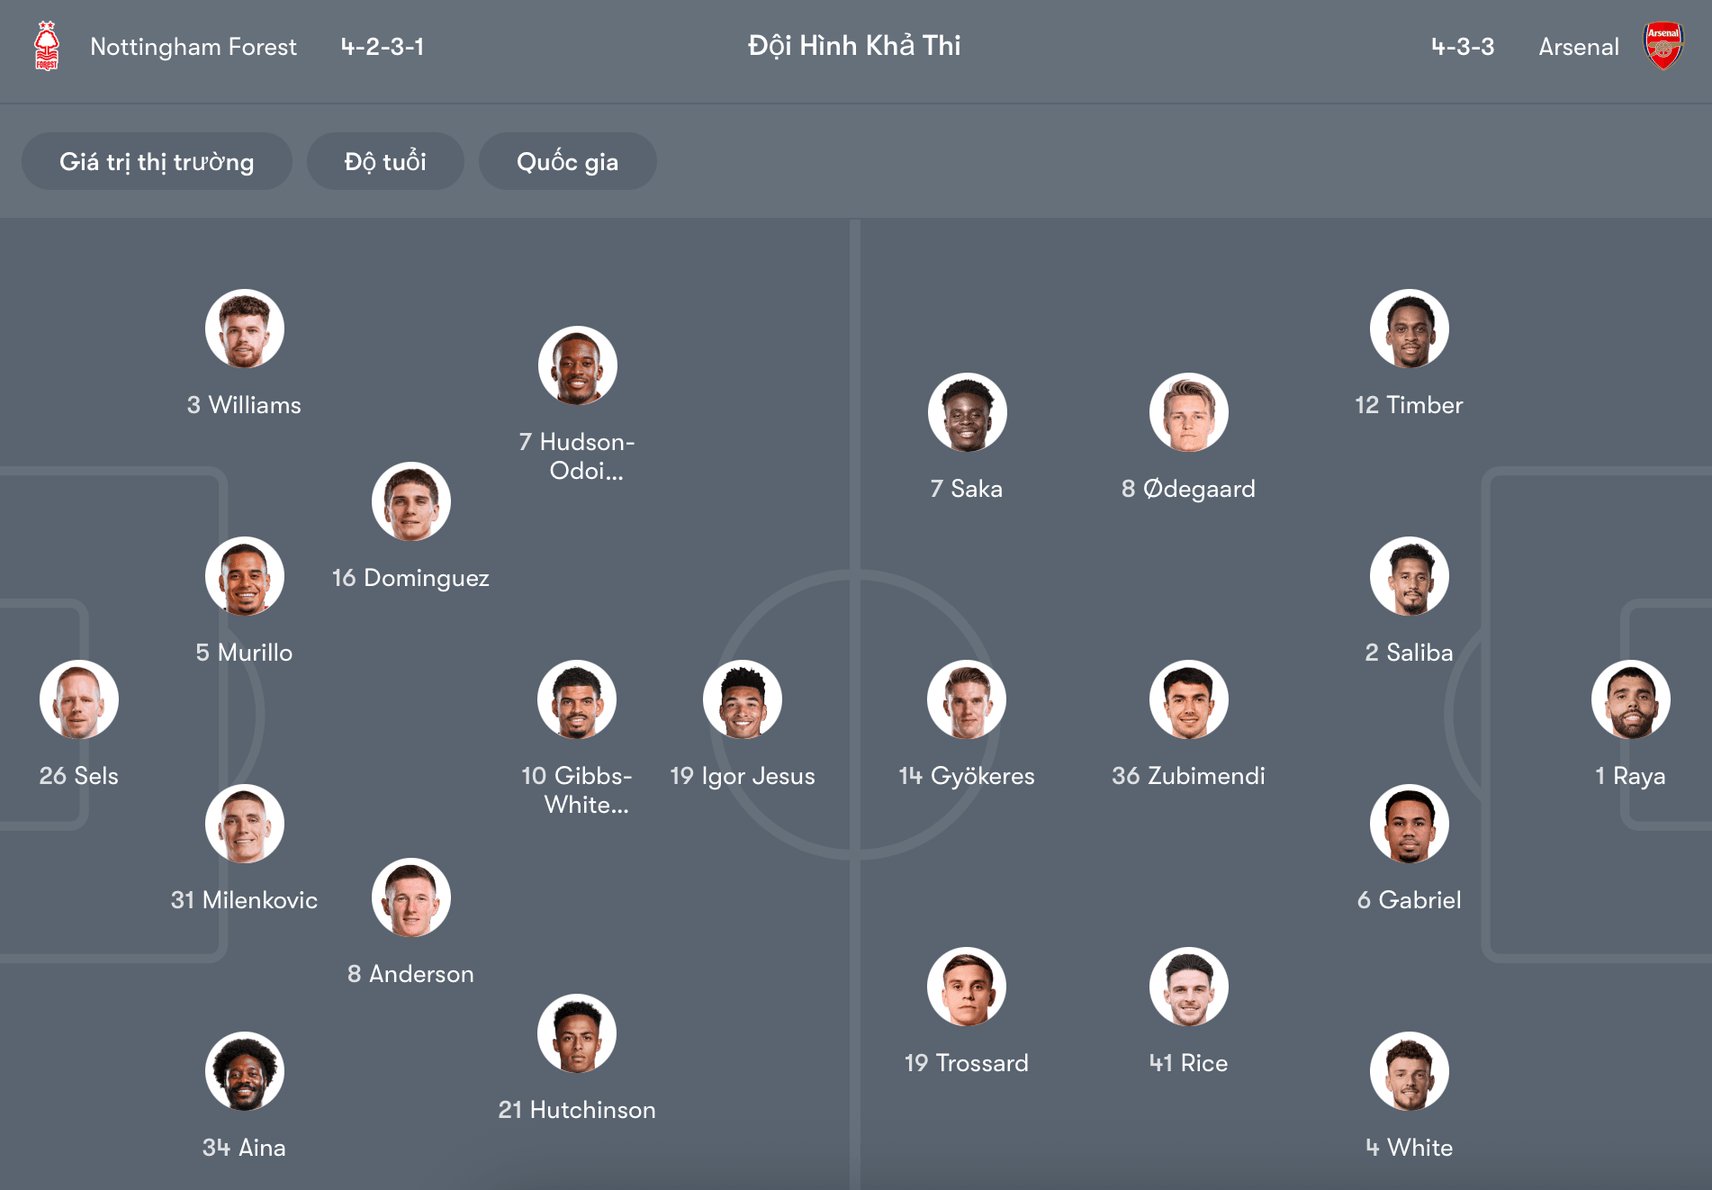Open the player page for 41 Rice

(1188, 986)
